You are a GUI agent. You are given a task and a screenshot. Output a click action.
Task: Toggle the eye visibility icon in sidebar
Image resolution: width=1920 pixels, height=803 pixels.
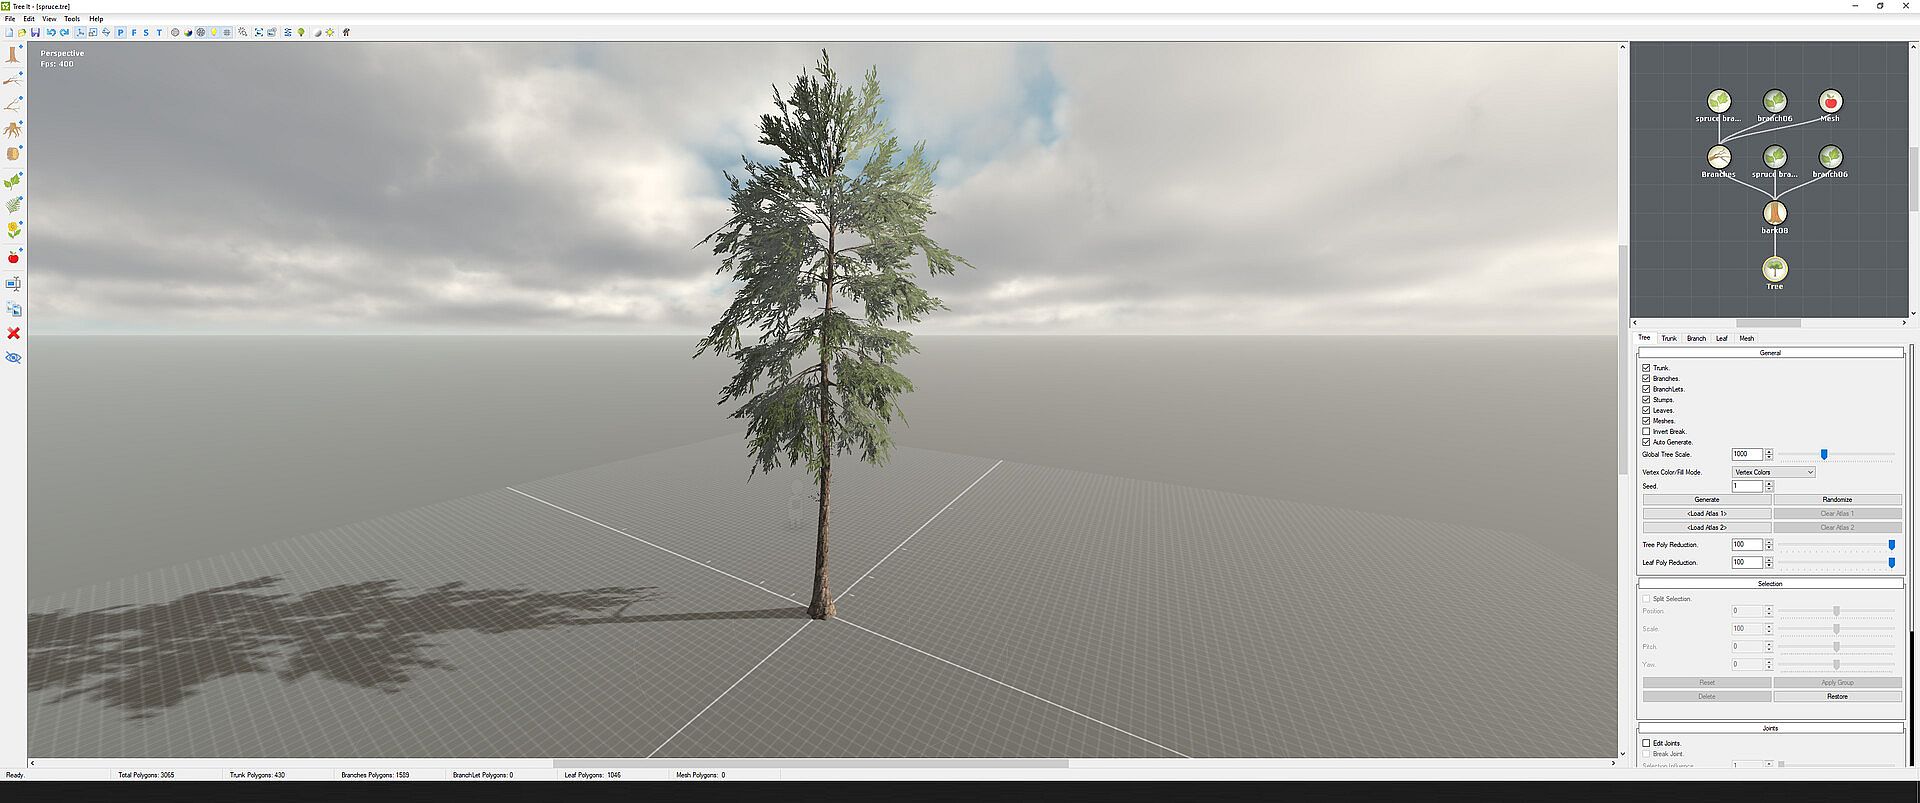tap(13, 358)
